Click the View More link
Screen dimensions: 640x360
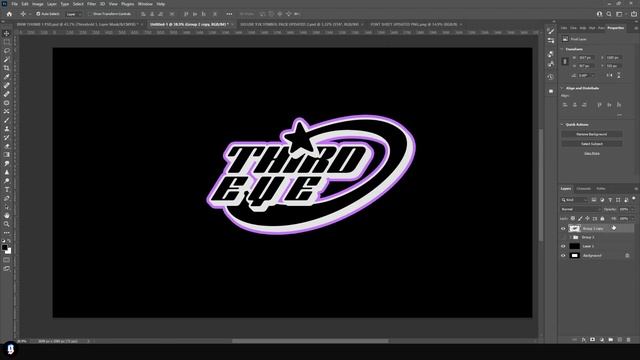point(591,153)
